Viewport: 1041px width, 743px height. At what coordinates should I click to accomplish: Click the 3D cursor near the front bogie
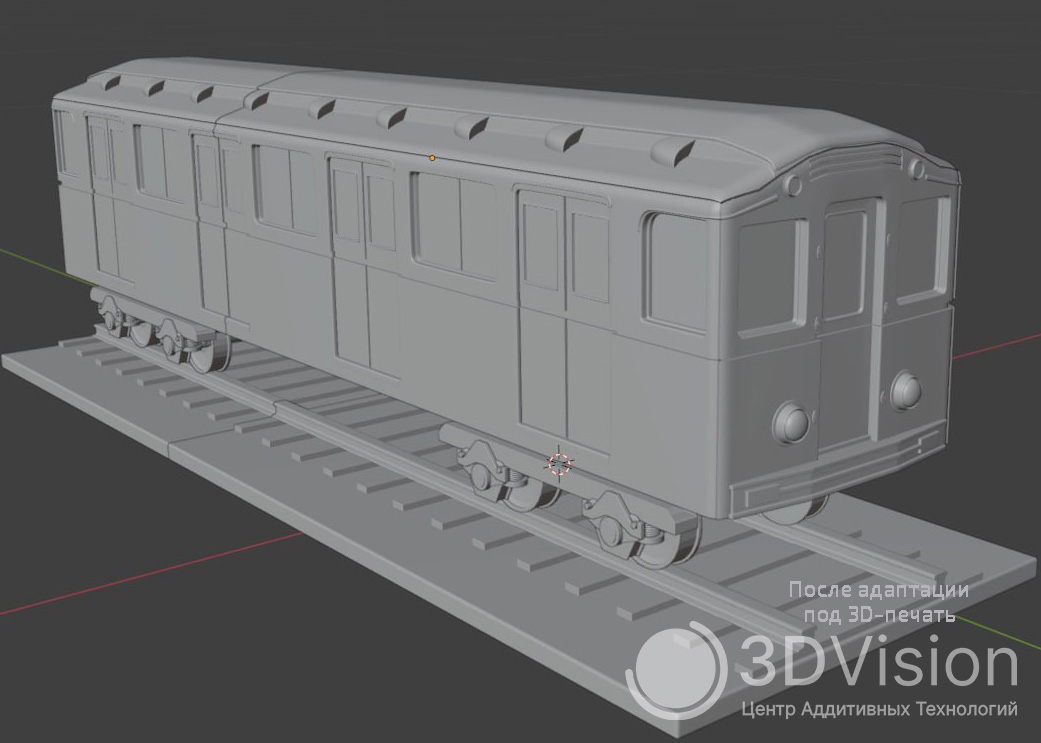click(559, 463)
